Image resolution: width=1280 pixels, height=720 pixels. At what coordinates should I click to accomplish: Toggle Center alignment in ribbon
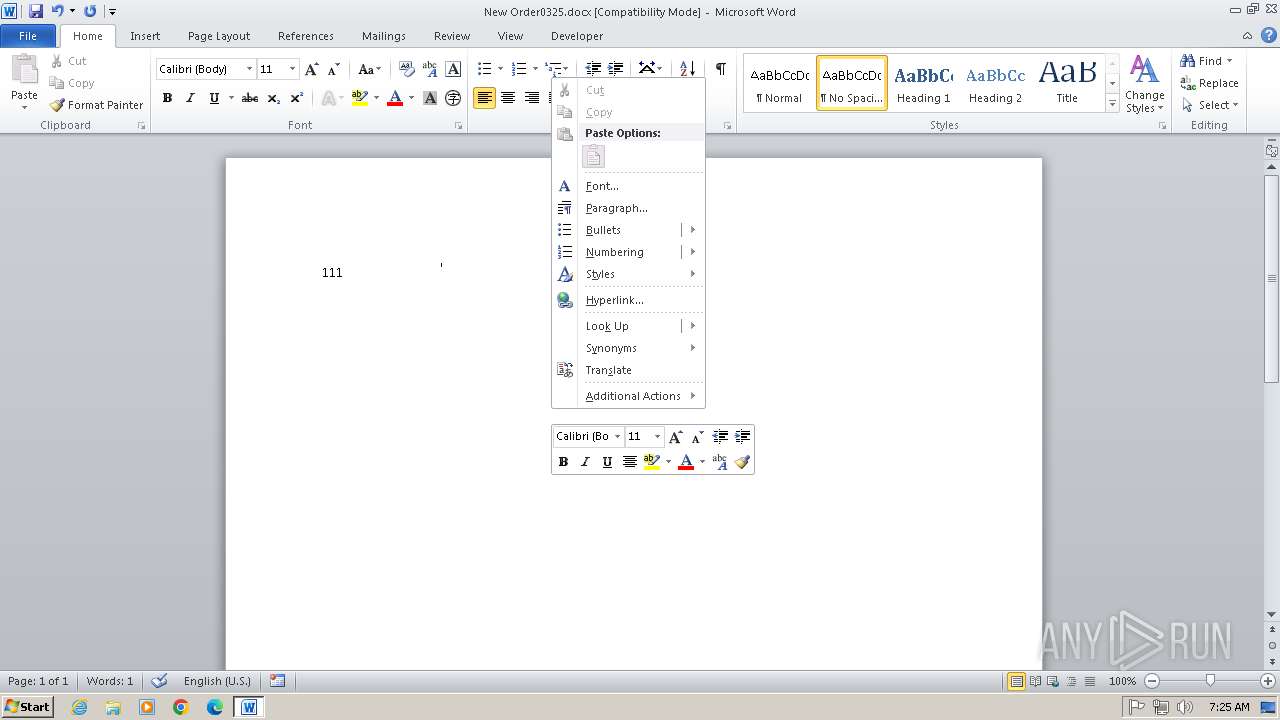pos(508,98)
